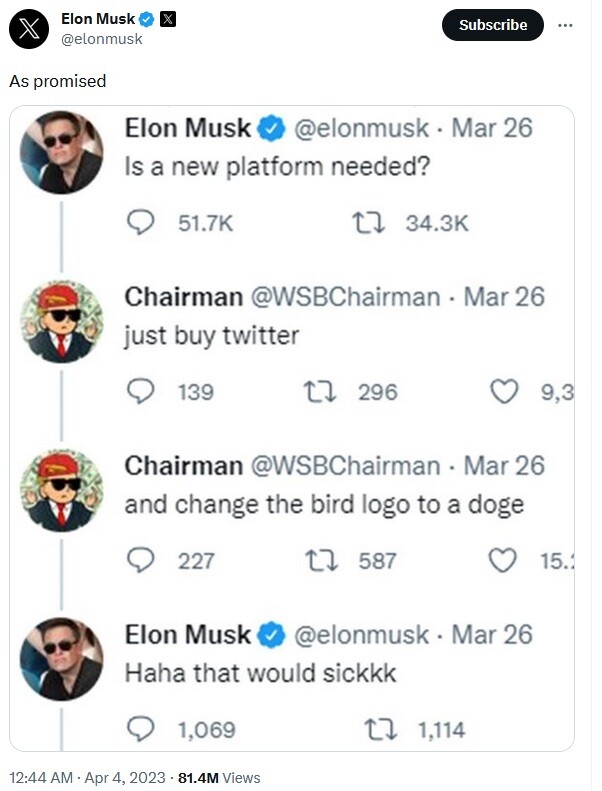Click the blue verified badge beside Elon Musk header
602x791 pixels.
146,19
